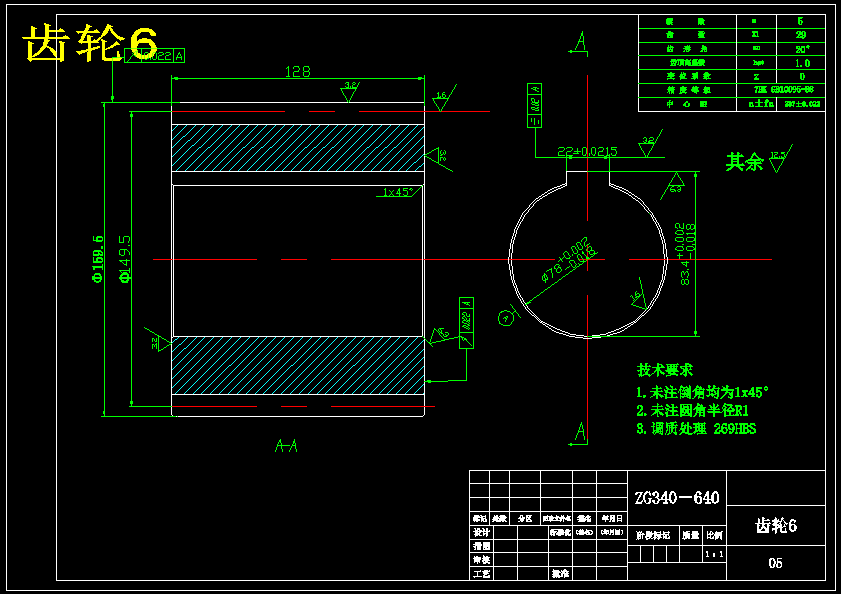Click the Φ78 bore diameter dimension text
This screenshot has height=594, width=841.
569,260
